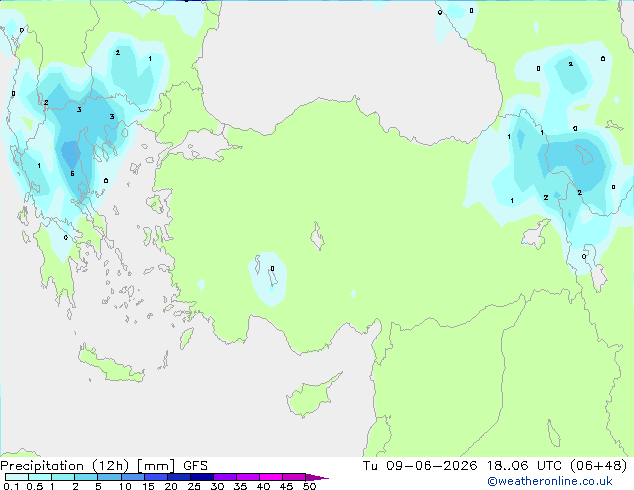Click the 20–25 mm legend color swatch
The image size is (634, 490).
point(178,477)
